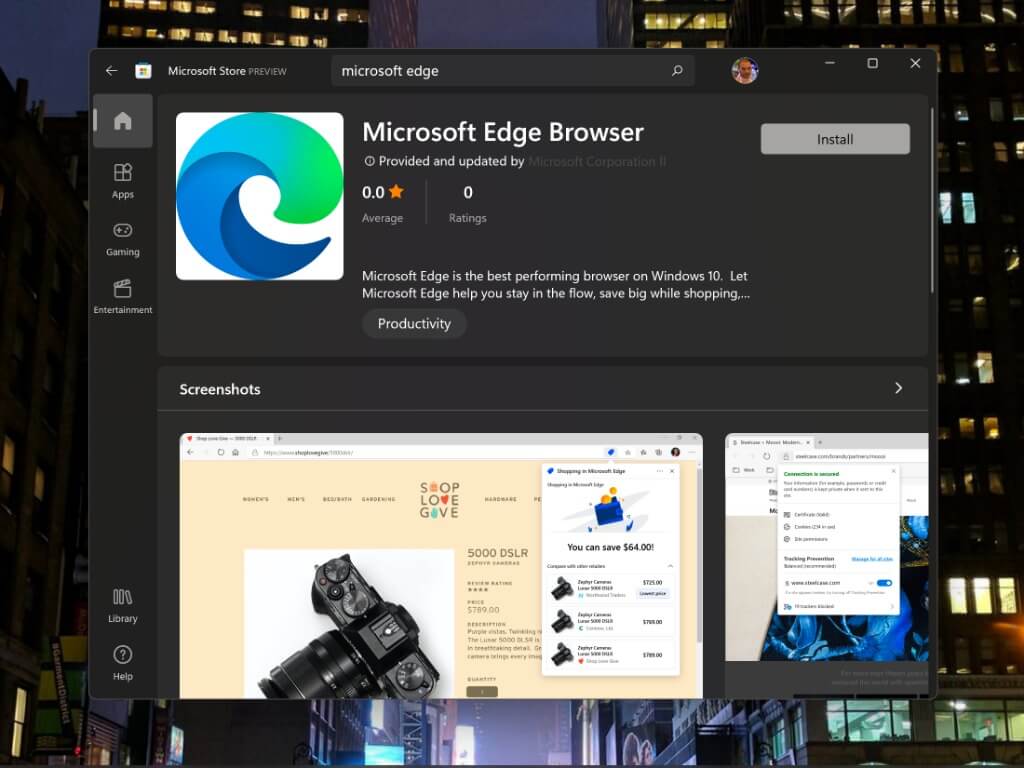Click the Microsoft Edge description text
The width and height of the screenshot is (1024, 768).
556,285
